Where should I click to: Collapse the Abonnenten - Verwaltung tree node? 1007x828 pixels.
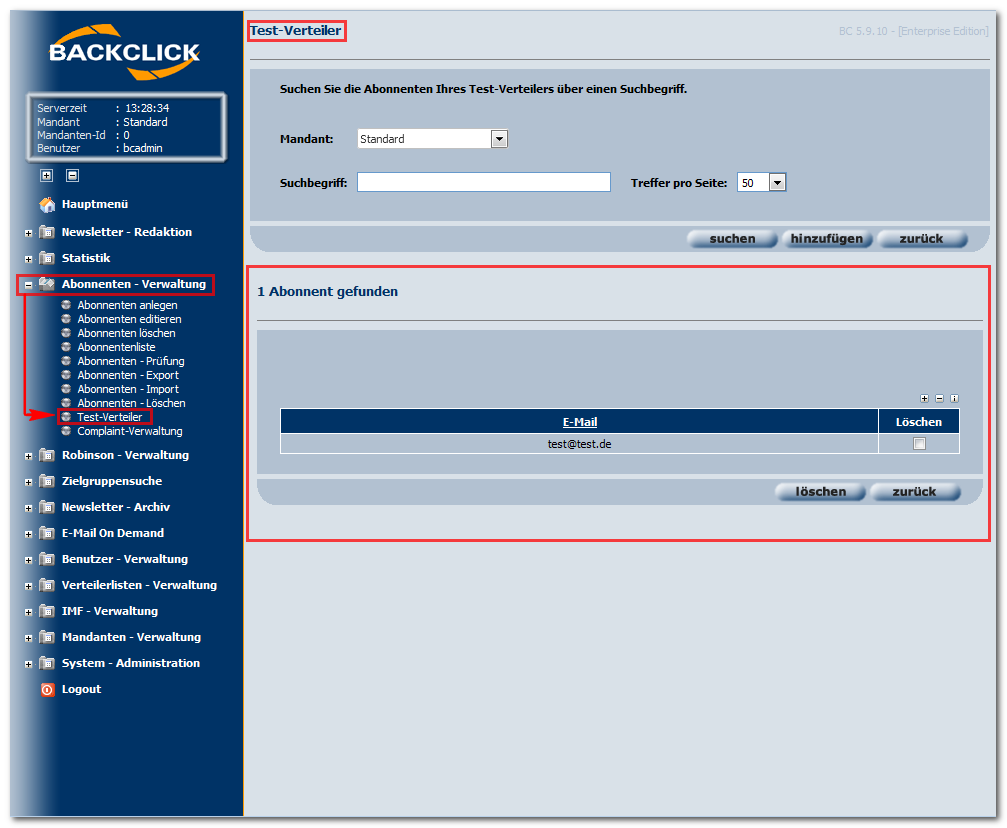click(x=28, y=285)
